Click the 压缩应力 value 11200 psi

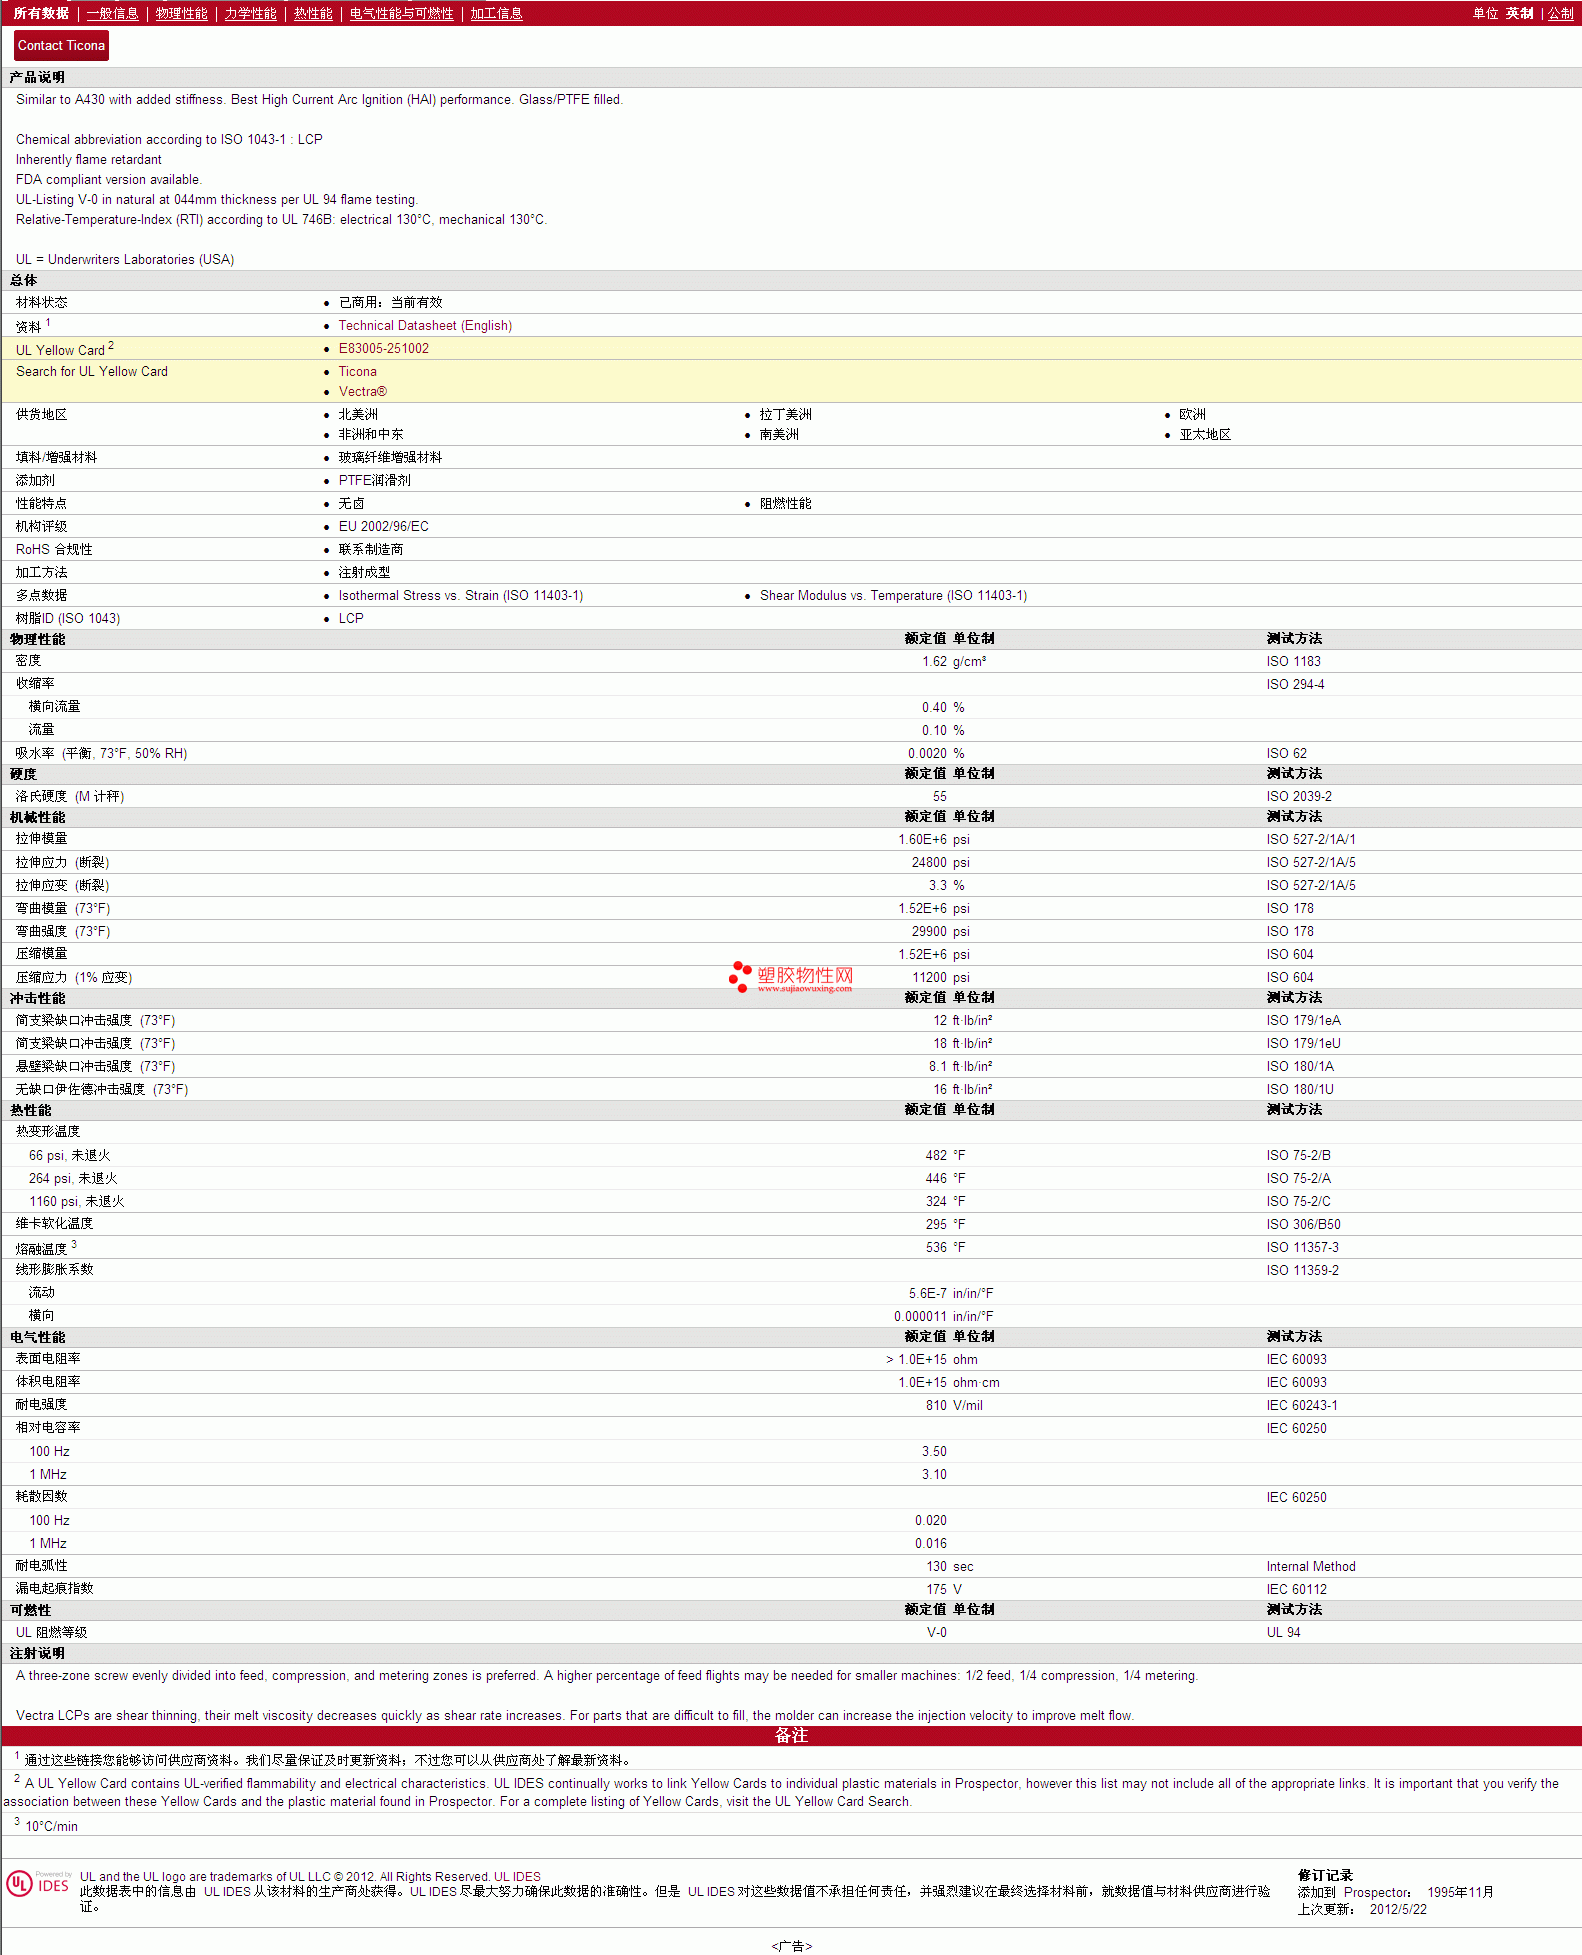940,977
